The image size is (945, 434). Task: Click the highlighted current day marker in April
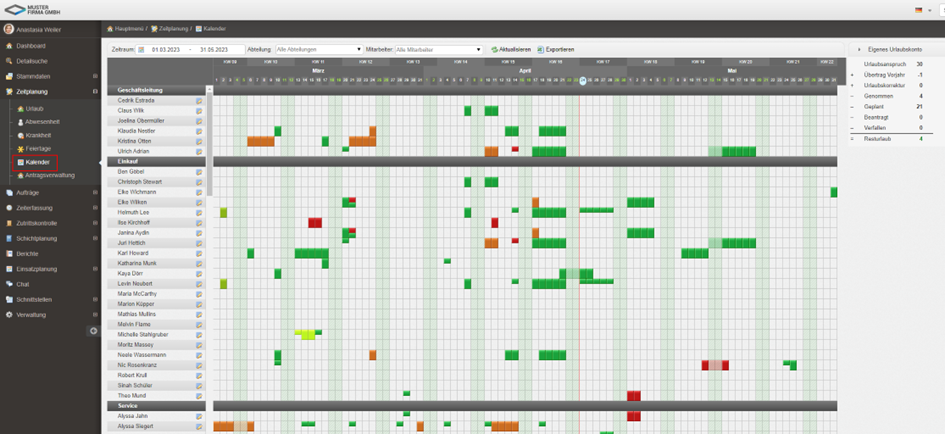click(583, 81)
